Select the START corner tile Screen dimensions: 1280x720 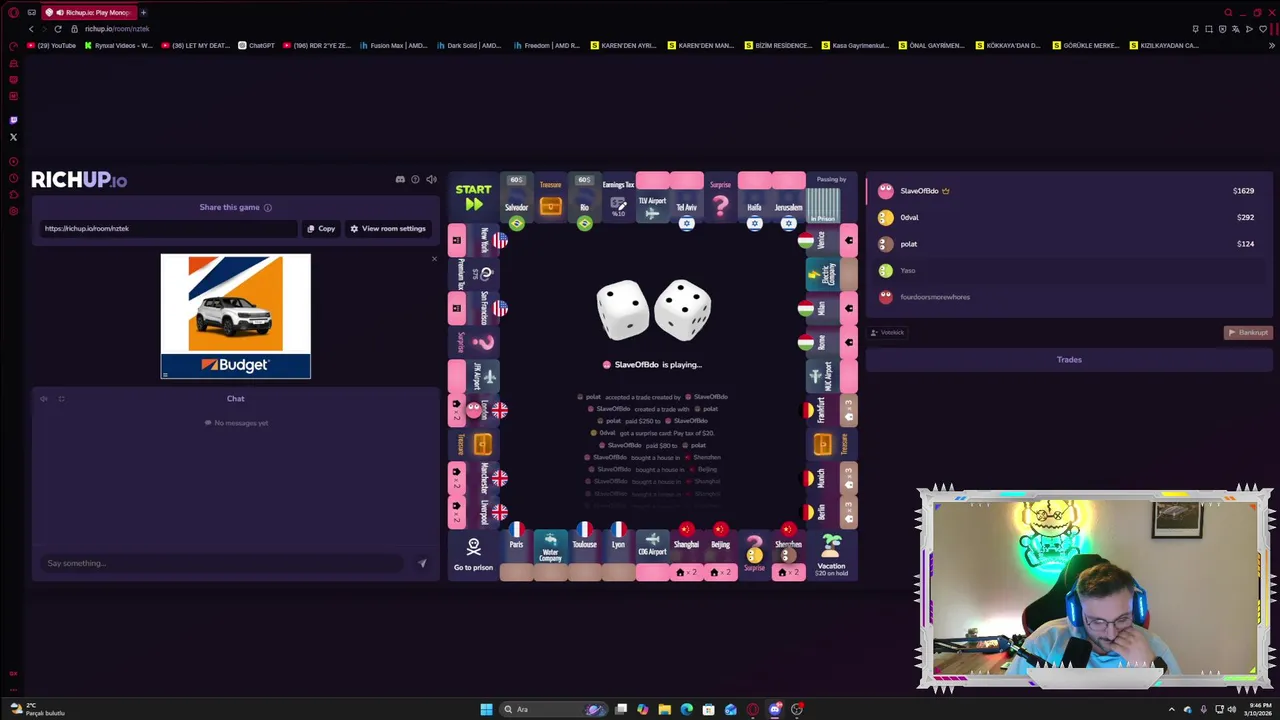(x=473, y=198)
